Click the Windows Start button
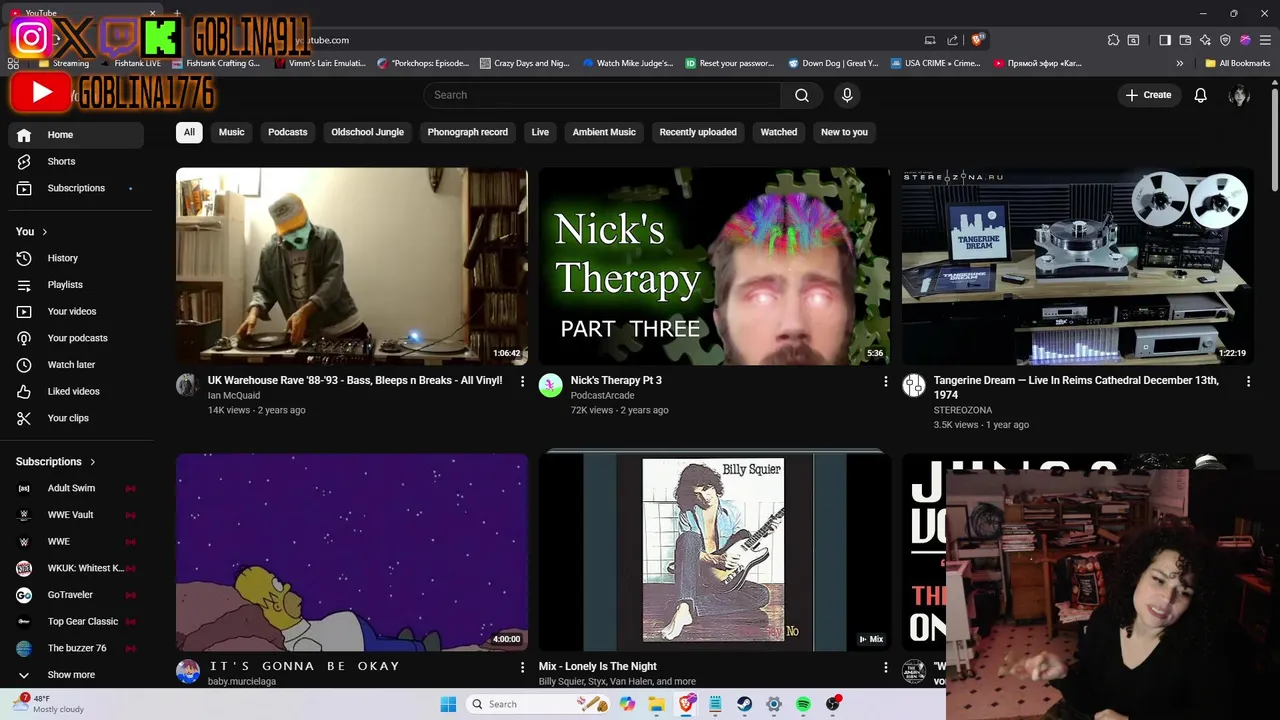This screenshot has width=1280, height=720. [448, 704]
